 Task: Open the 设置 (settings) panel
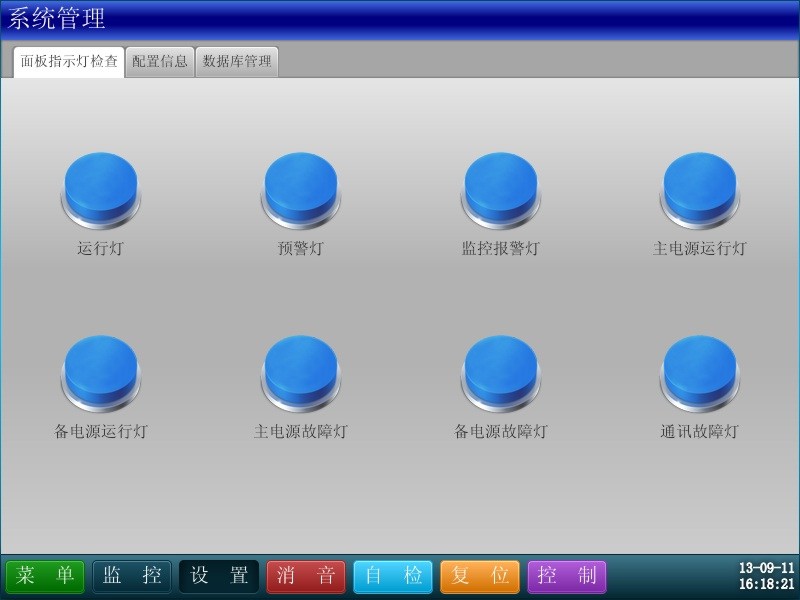[218, 576]
